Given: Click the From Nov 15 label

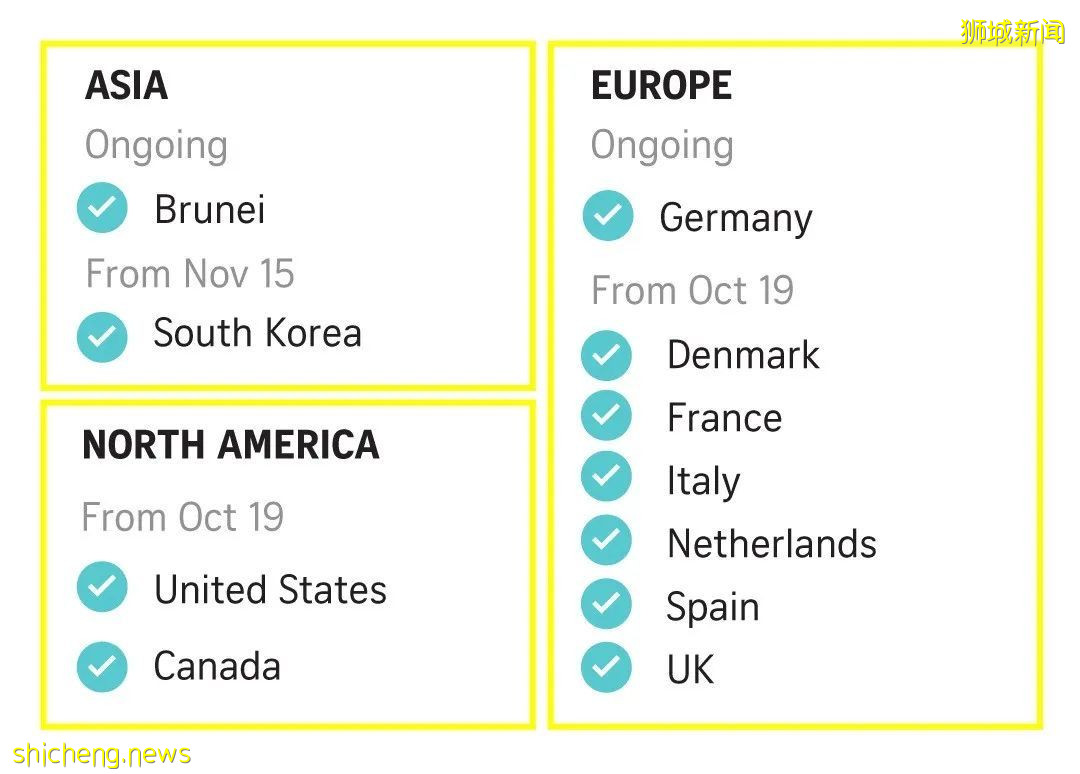Looking at the screenshot, I should point(190,274).
